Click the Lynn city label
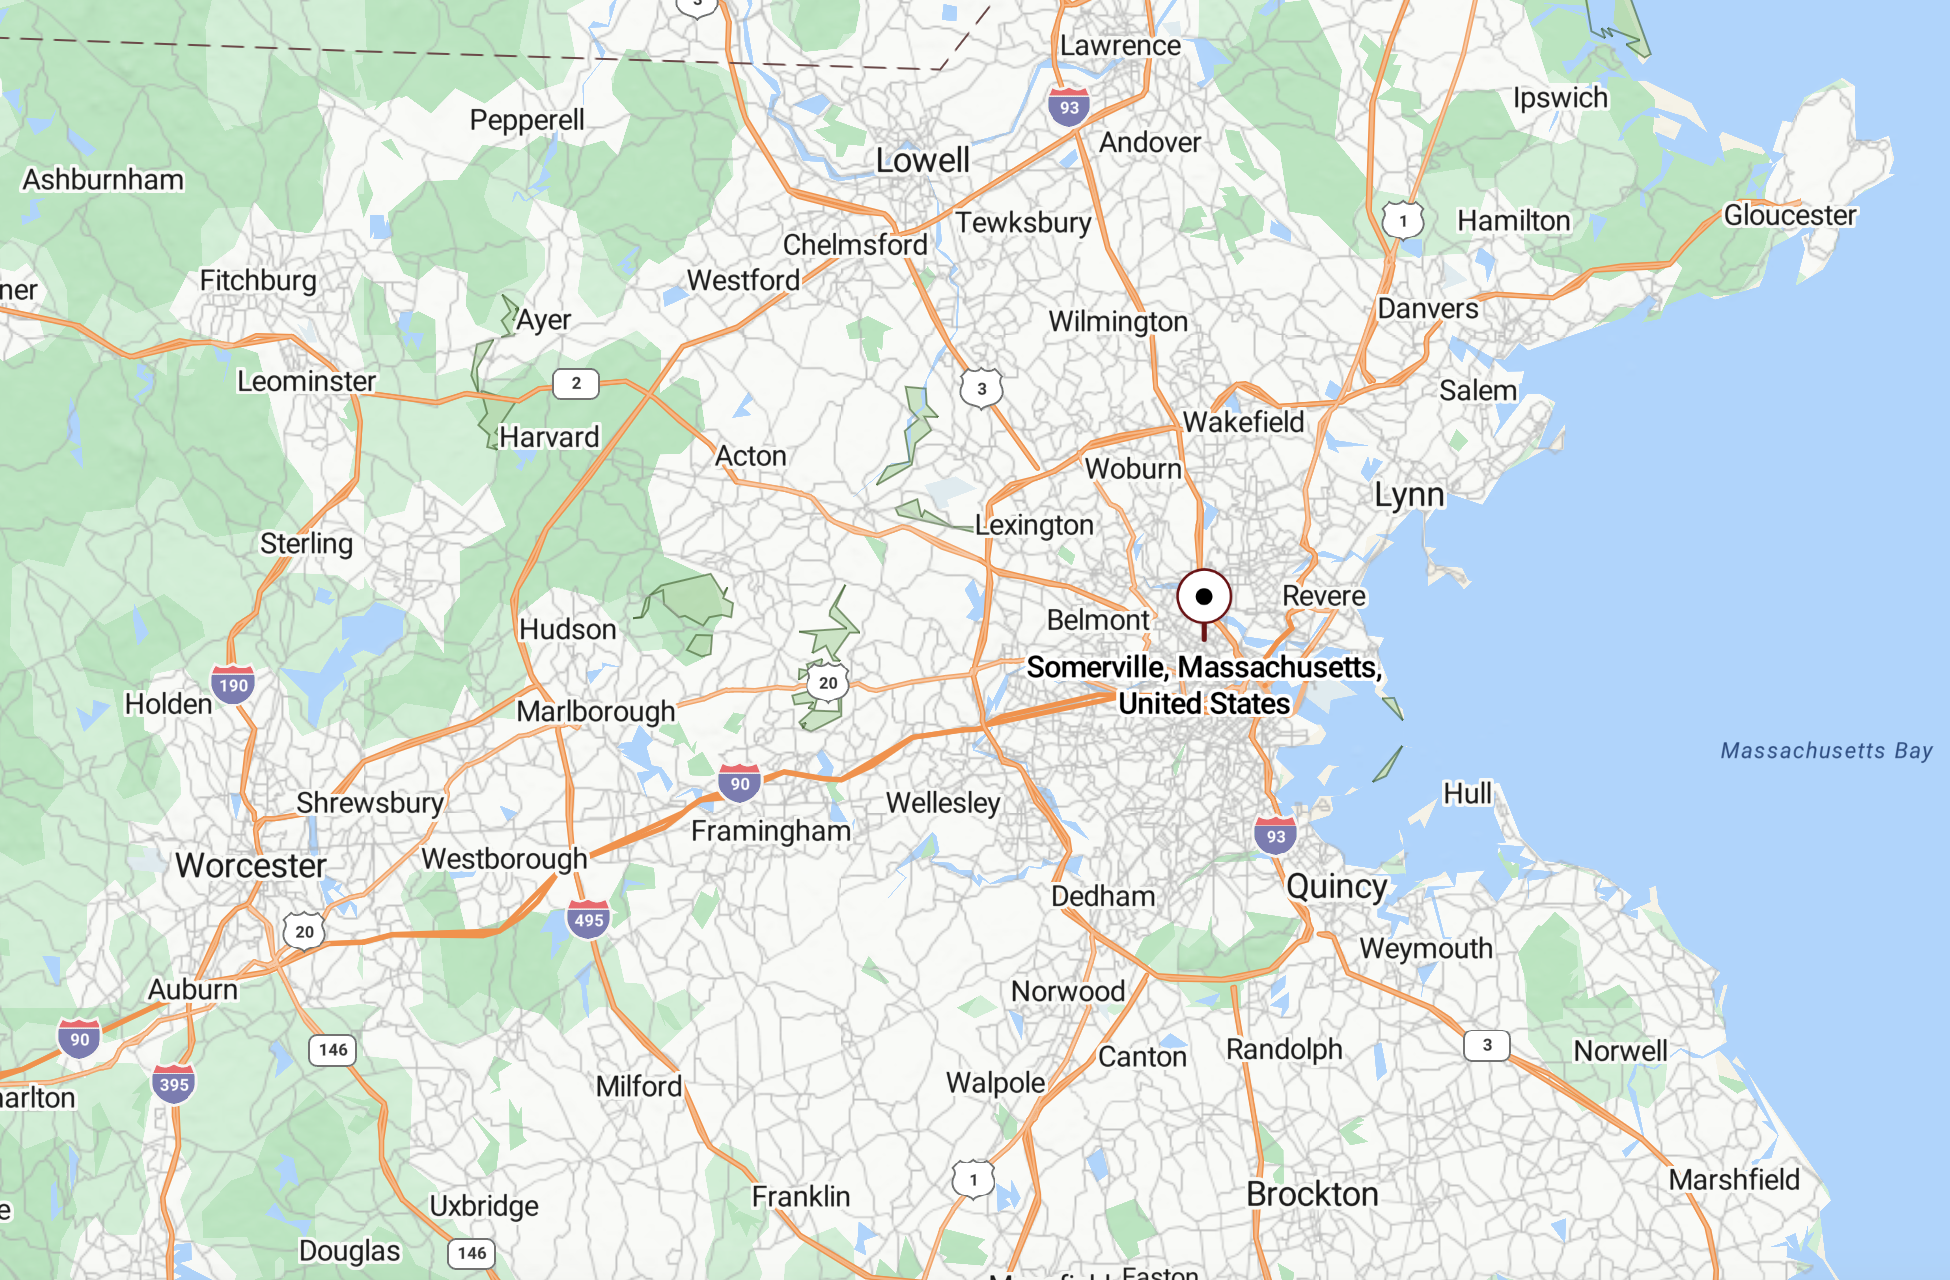 pyautogui.click(x=1409, y=495)
